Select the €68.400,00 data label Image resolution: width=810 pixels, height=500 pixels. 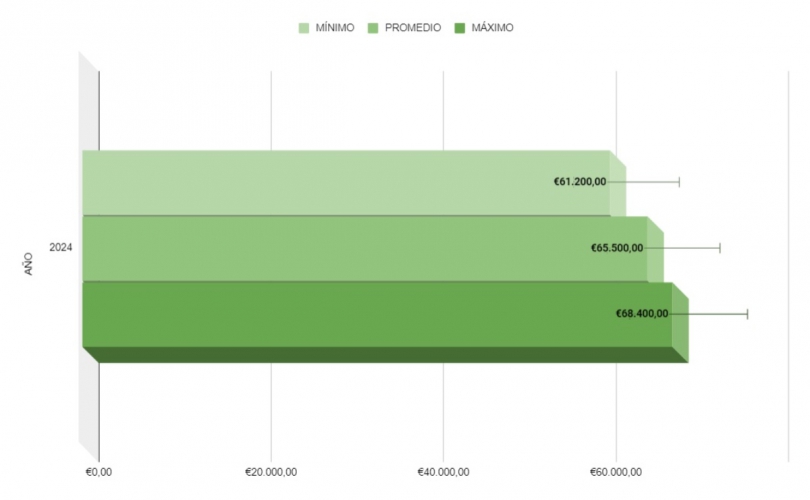coord(642,314)
